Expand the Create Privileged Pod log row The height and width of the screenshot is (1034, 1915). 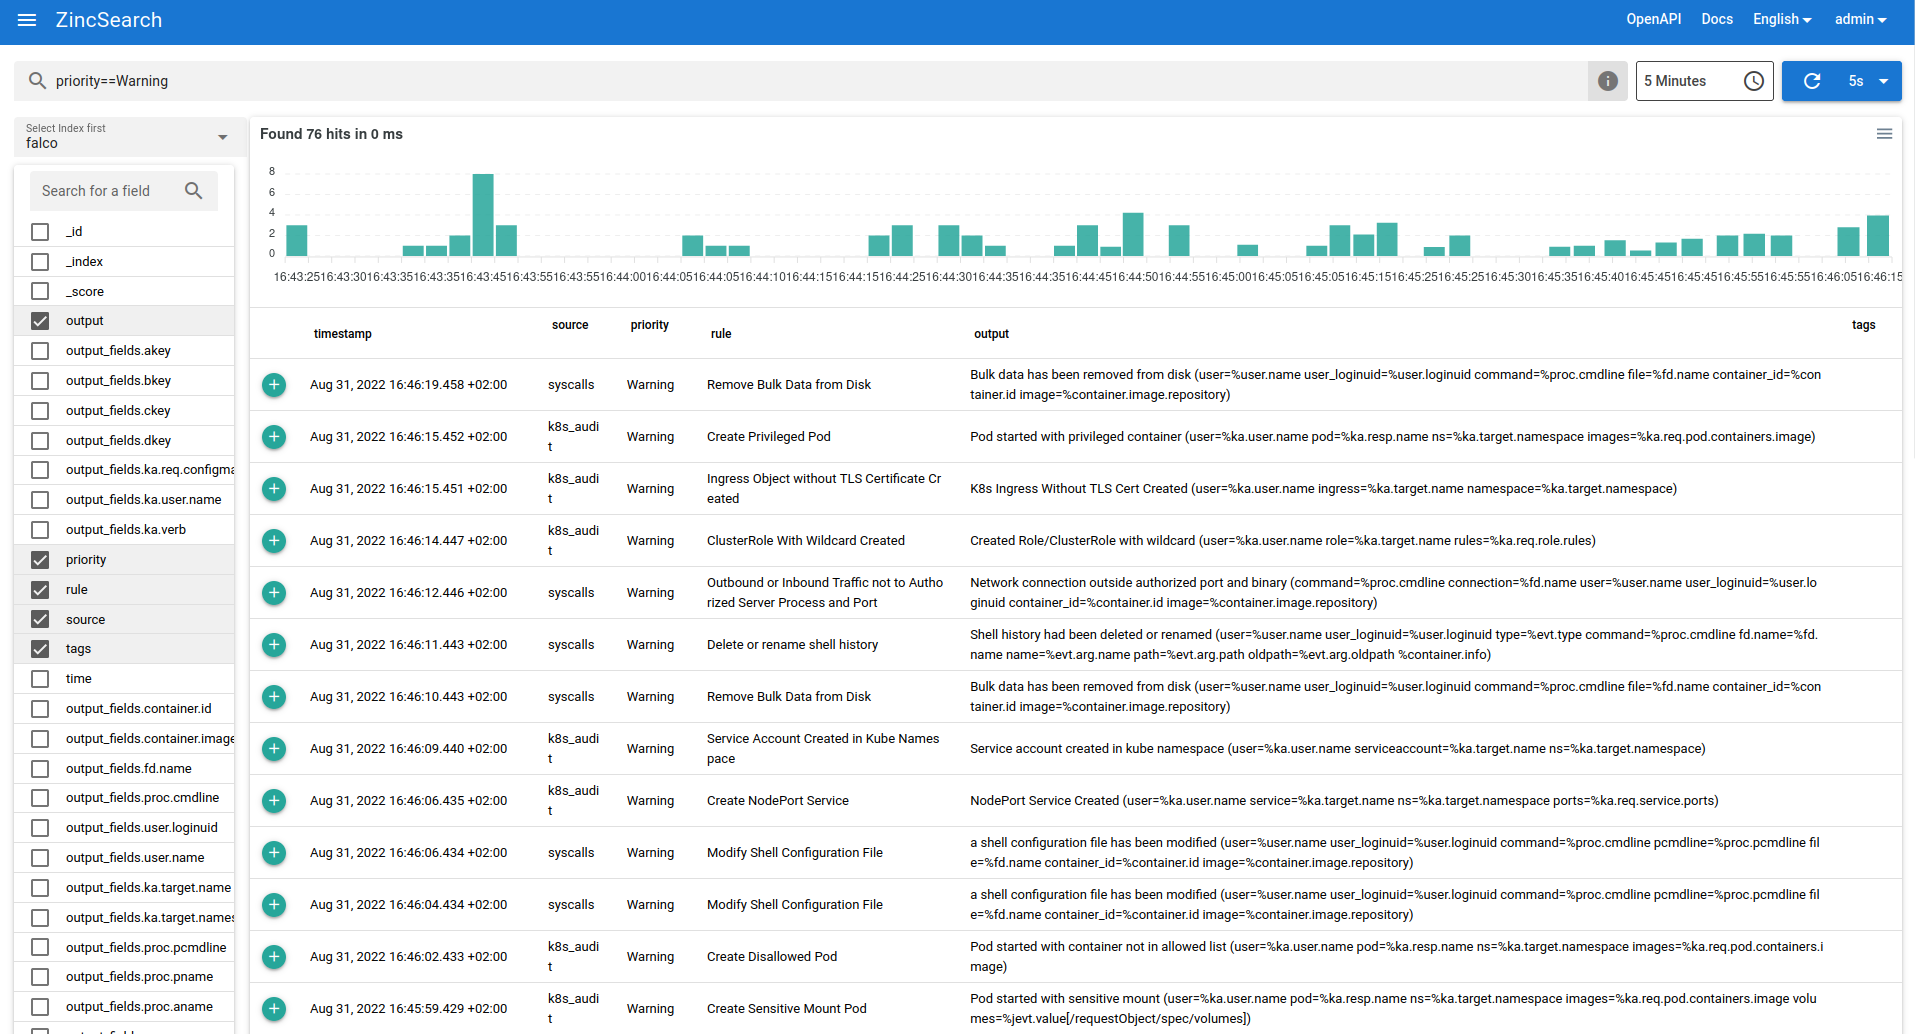(274, 437)
